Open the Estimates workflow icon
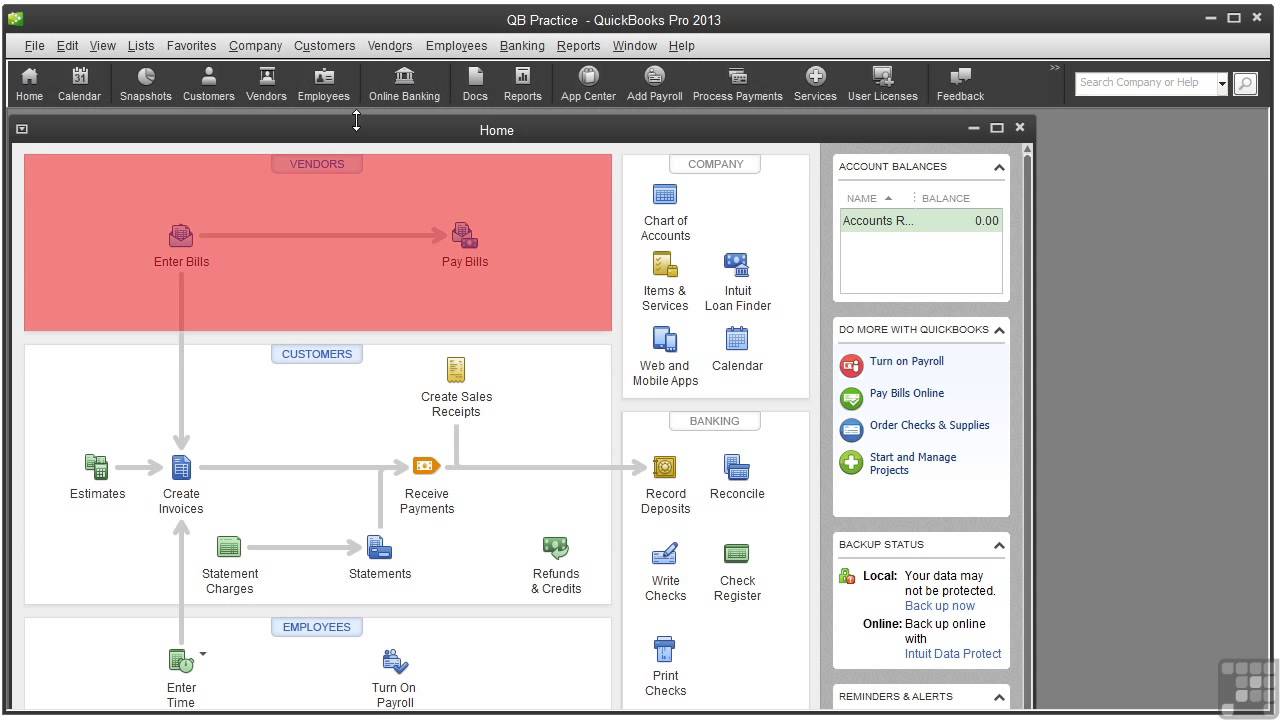Viewport: 1280px width, 720px height. pos(97,467)
